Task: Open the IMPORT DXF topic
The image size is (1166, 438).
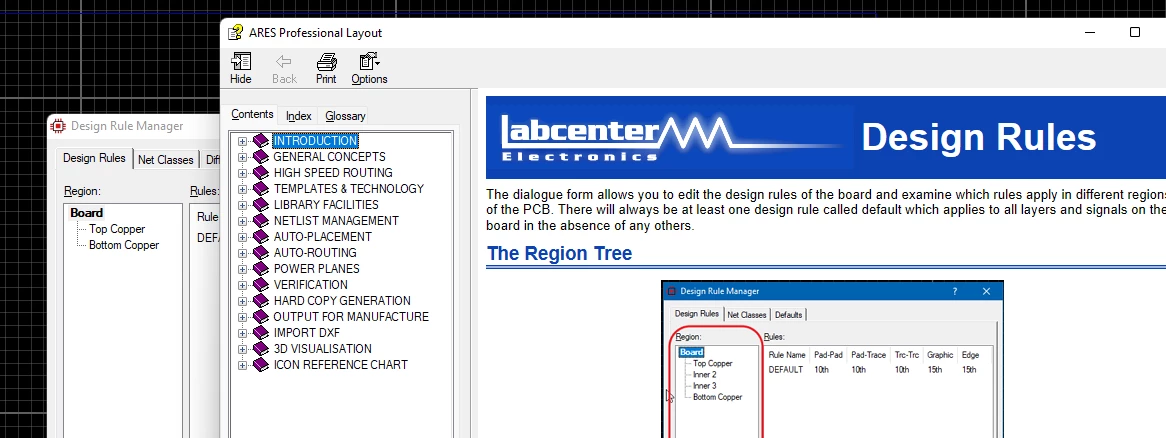Action: point(306,332)
